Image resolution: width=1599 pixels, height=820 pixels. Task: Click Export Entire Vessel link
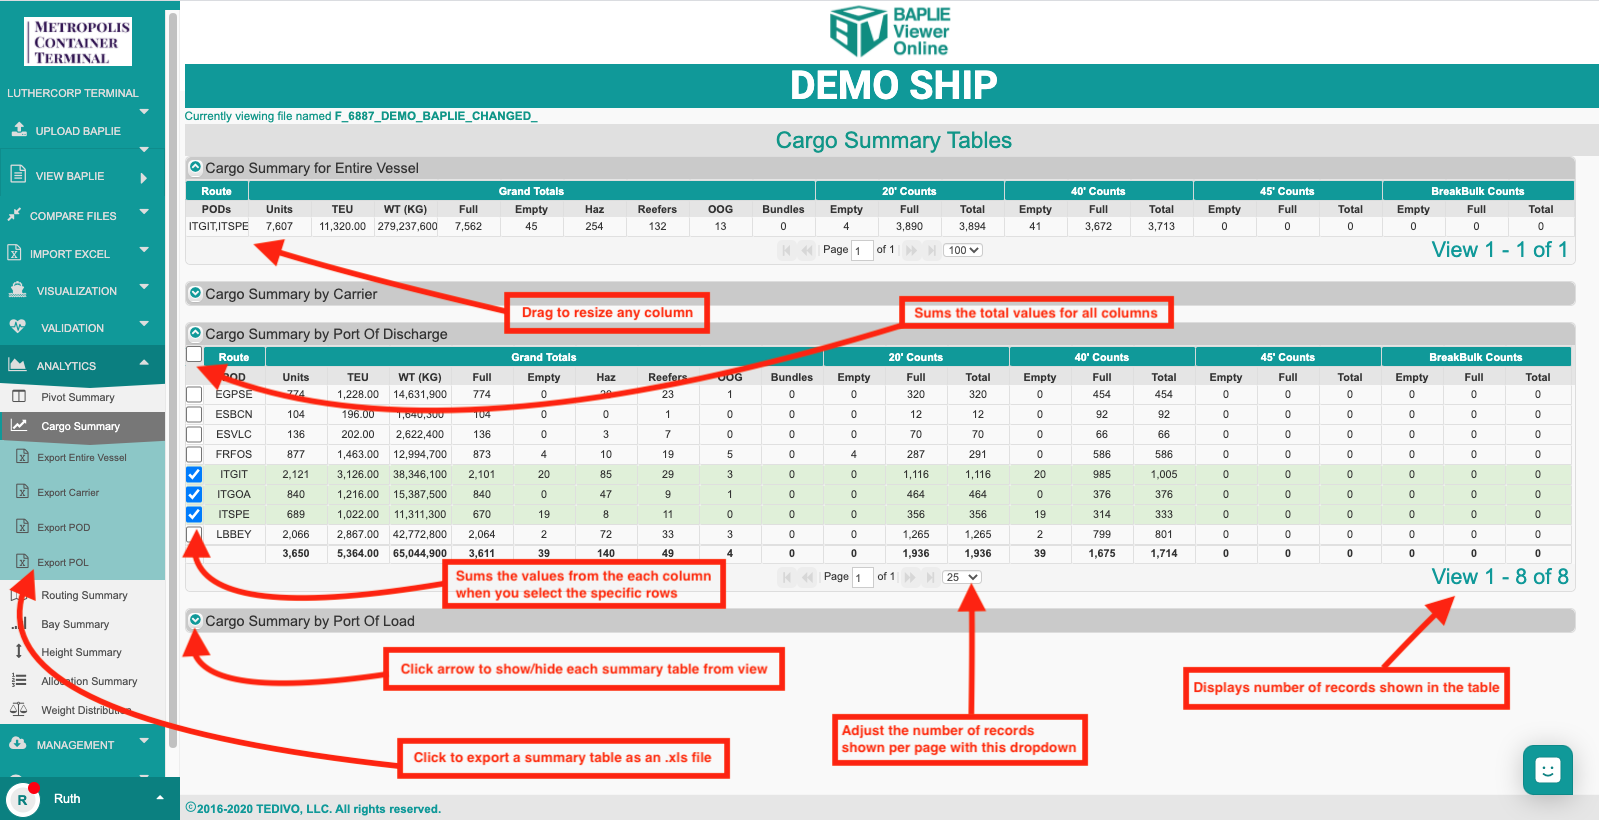81,457
